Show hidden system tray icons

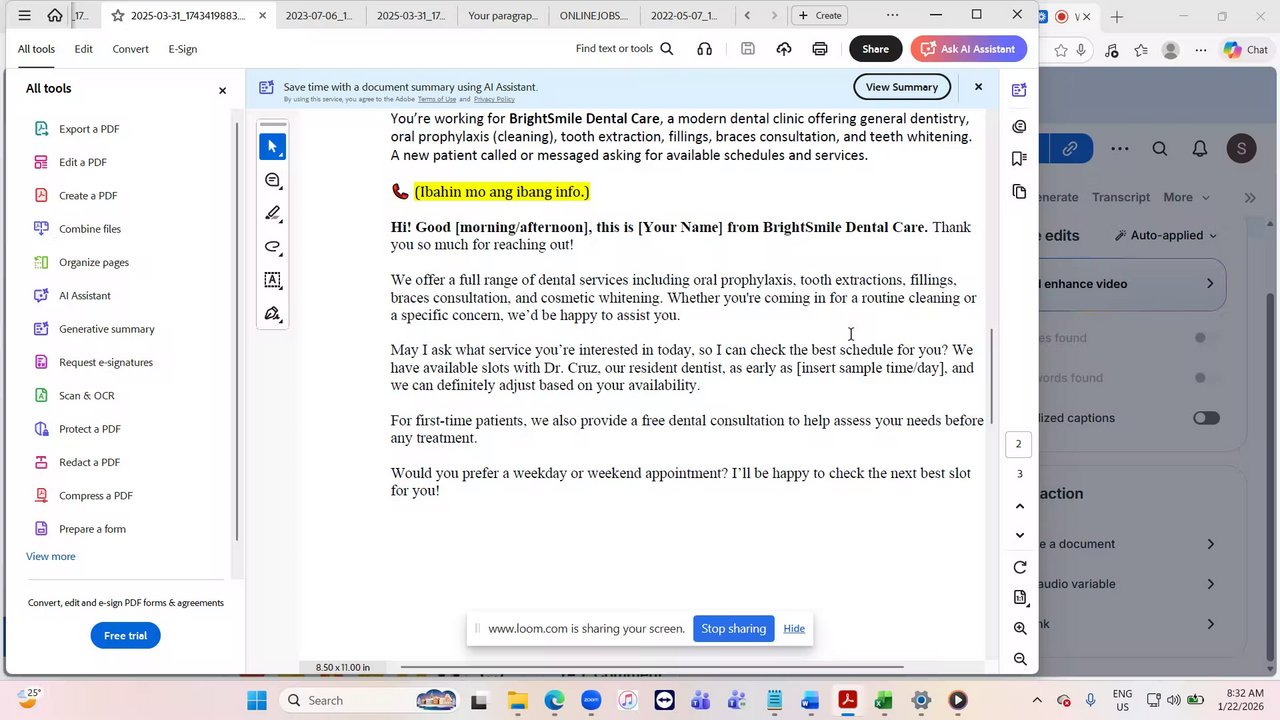1037,701
